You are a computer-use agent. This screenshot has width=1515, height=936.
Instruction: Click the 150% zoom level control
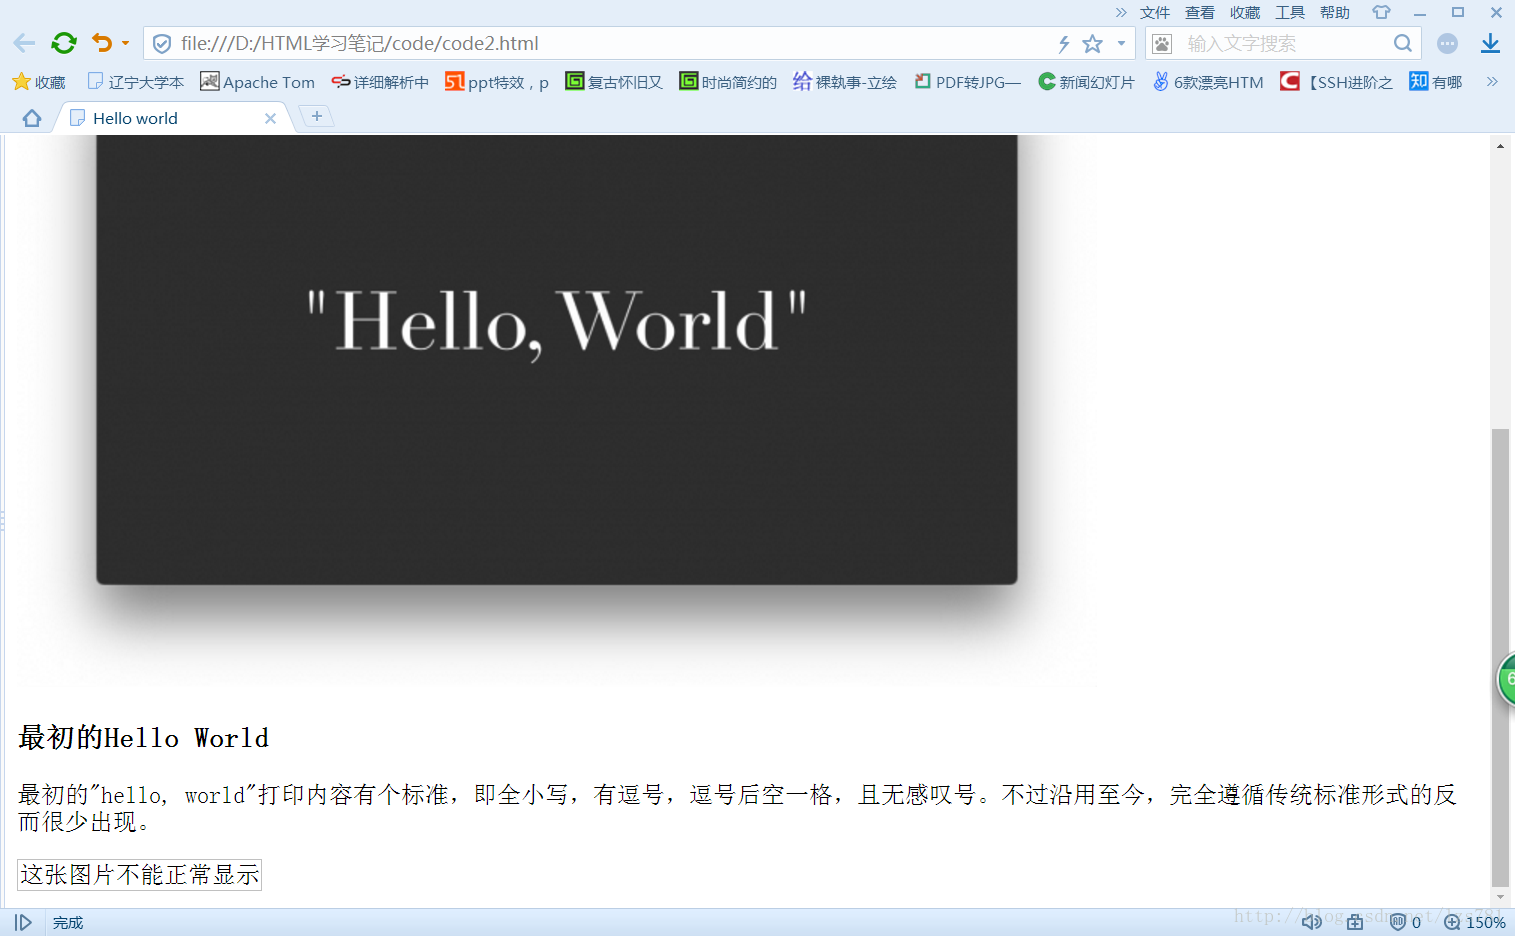coord(1475,922)
